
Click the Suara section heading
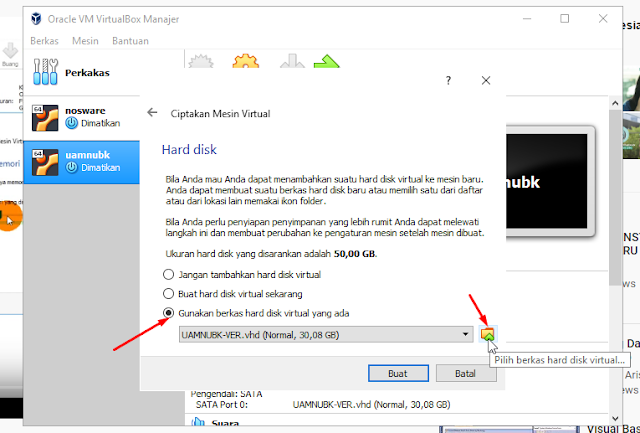[225, 423]
